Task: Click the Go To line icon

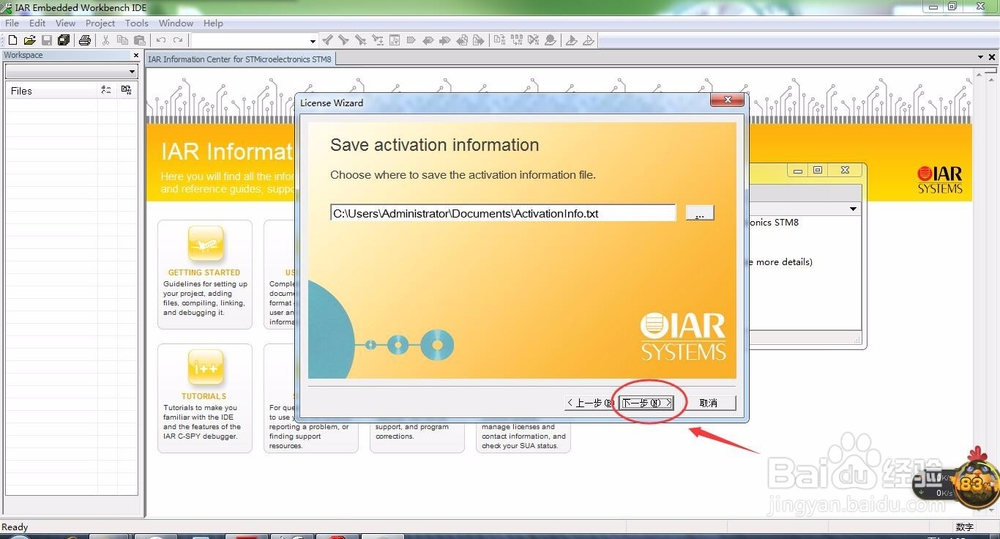Action: (x=395, y=40)
